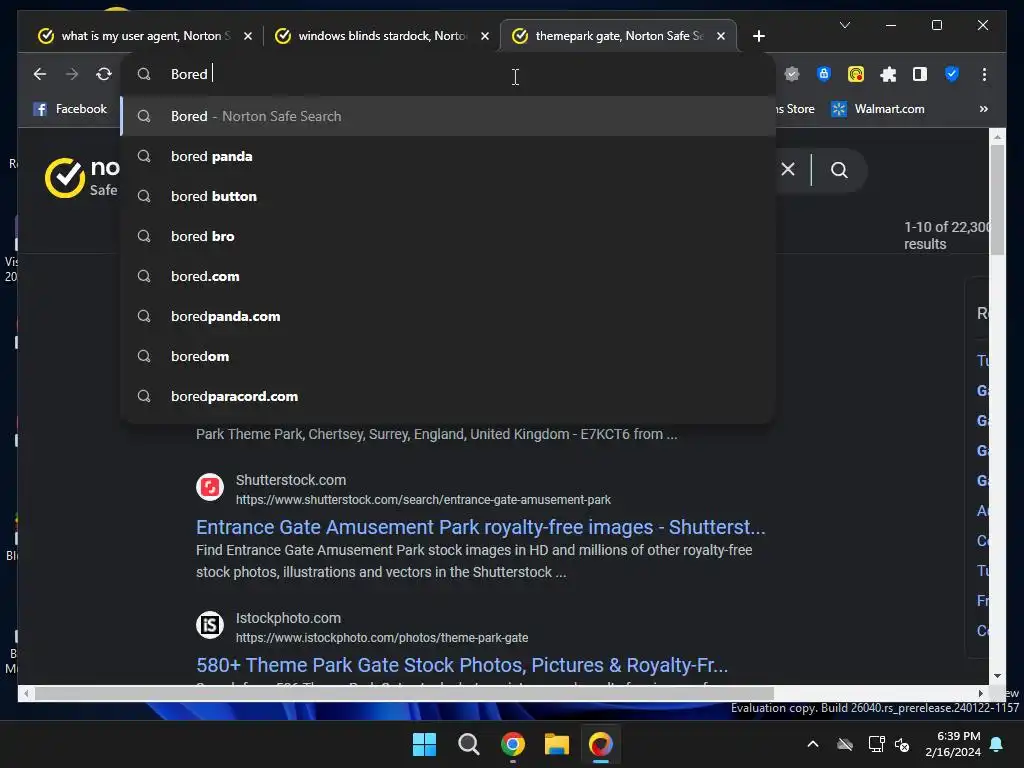The width and height of the screenshot is (1024, 768).
Task: Open the Facebook bookmark
Action: coord(70,109)
